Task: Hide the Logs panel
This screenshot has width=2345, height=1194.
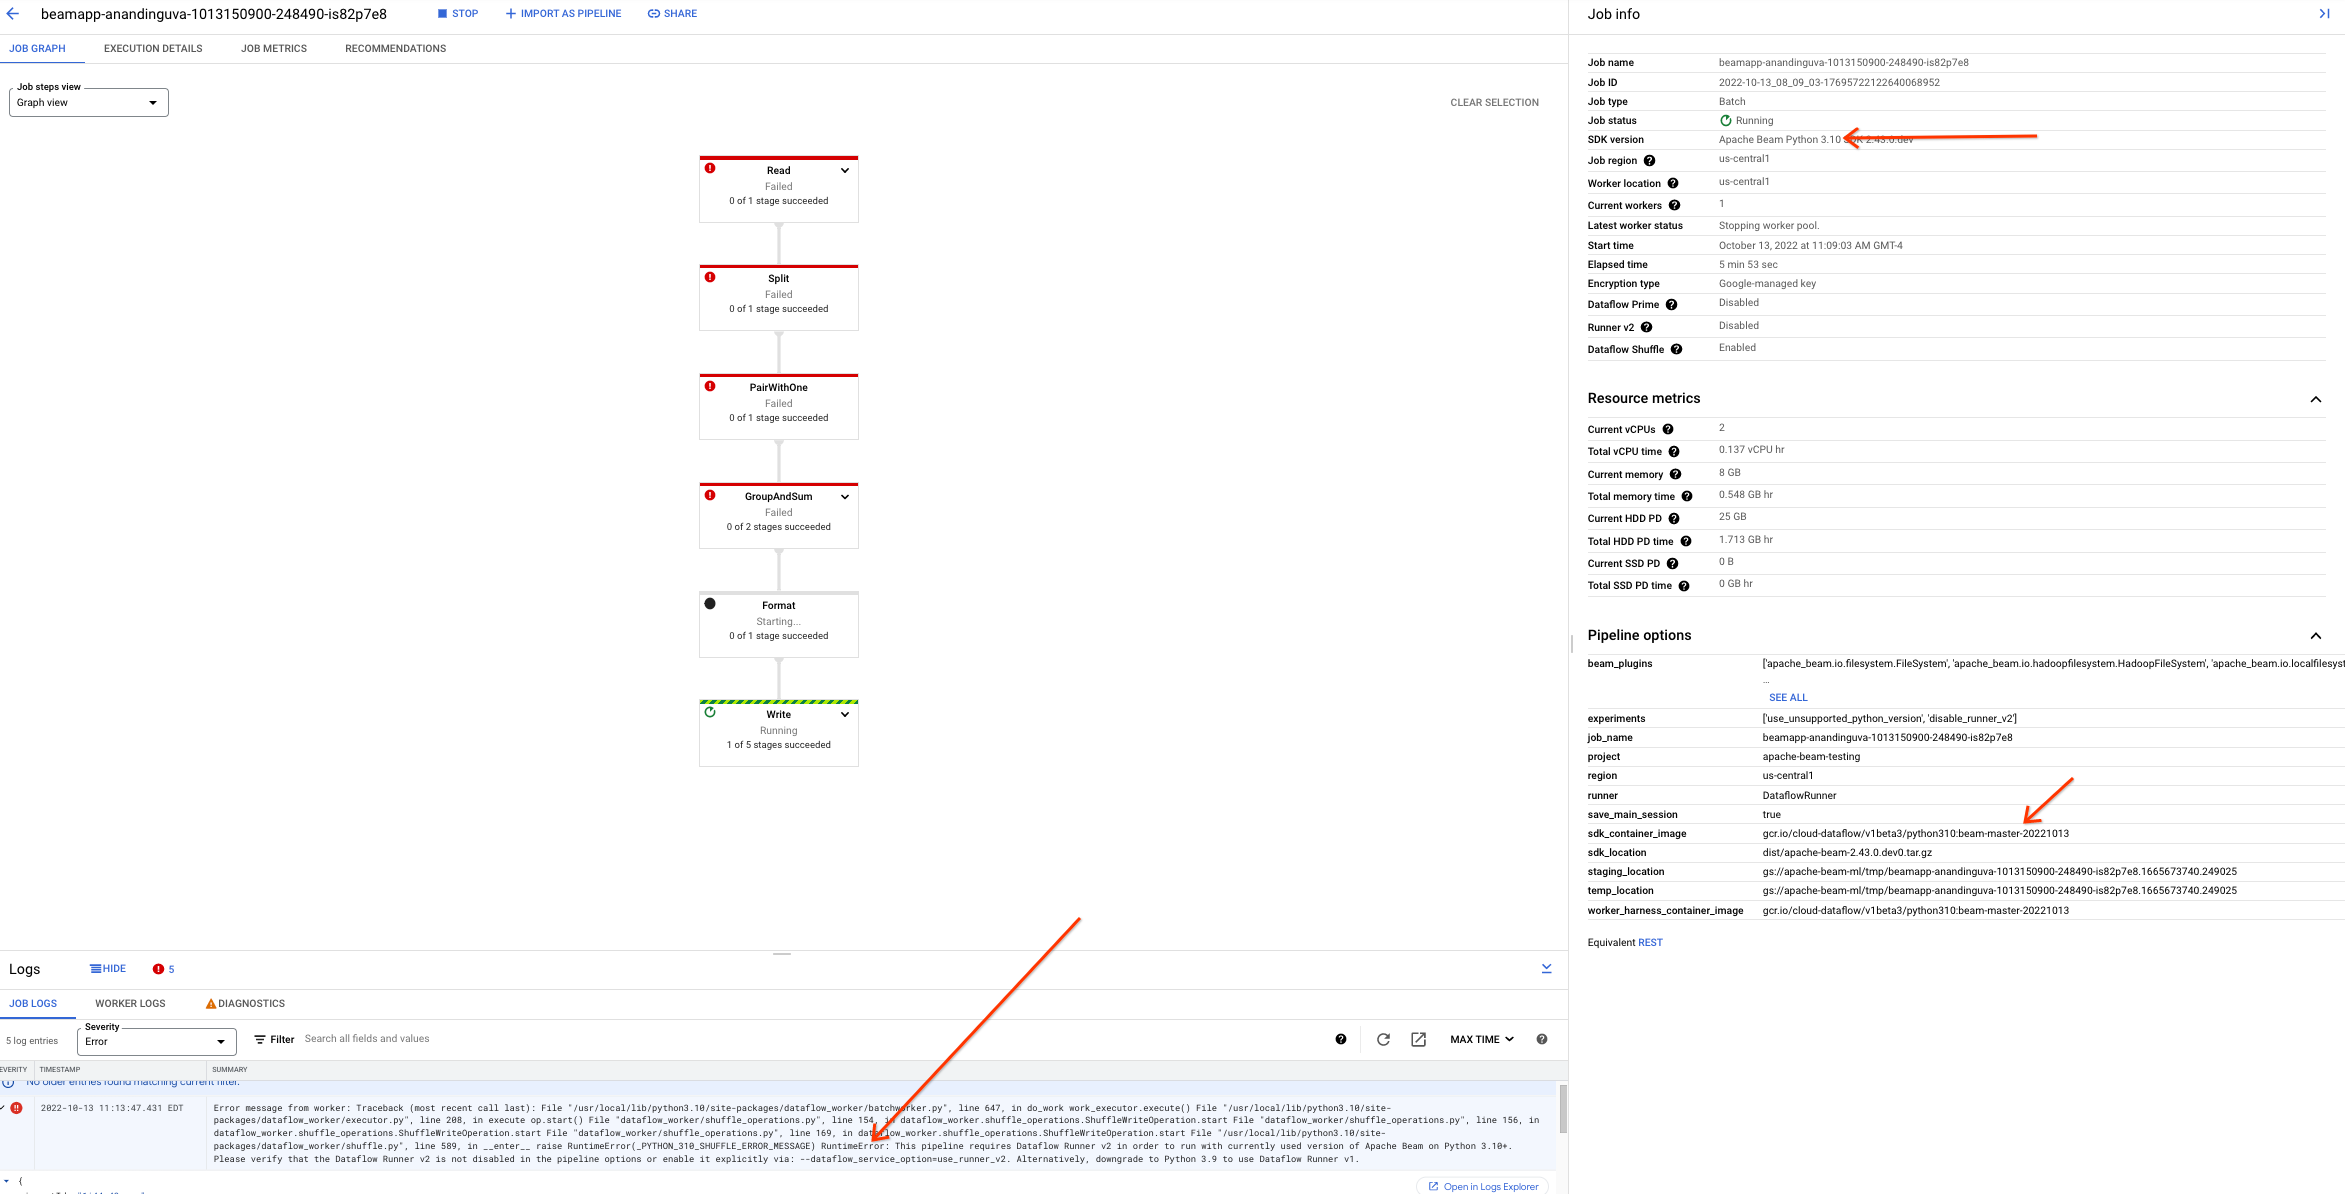Action: [108, 969]
